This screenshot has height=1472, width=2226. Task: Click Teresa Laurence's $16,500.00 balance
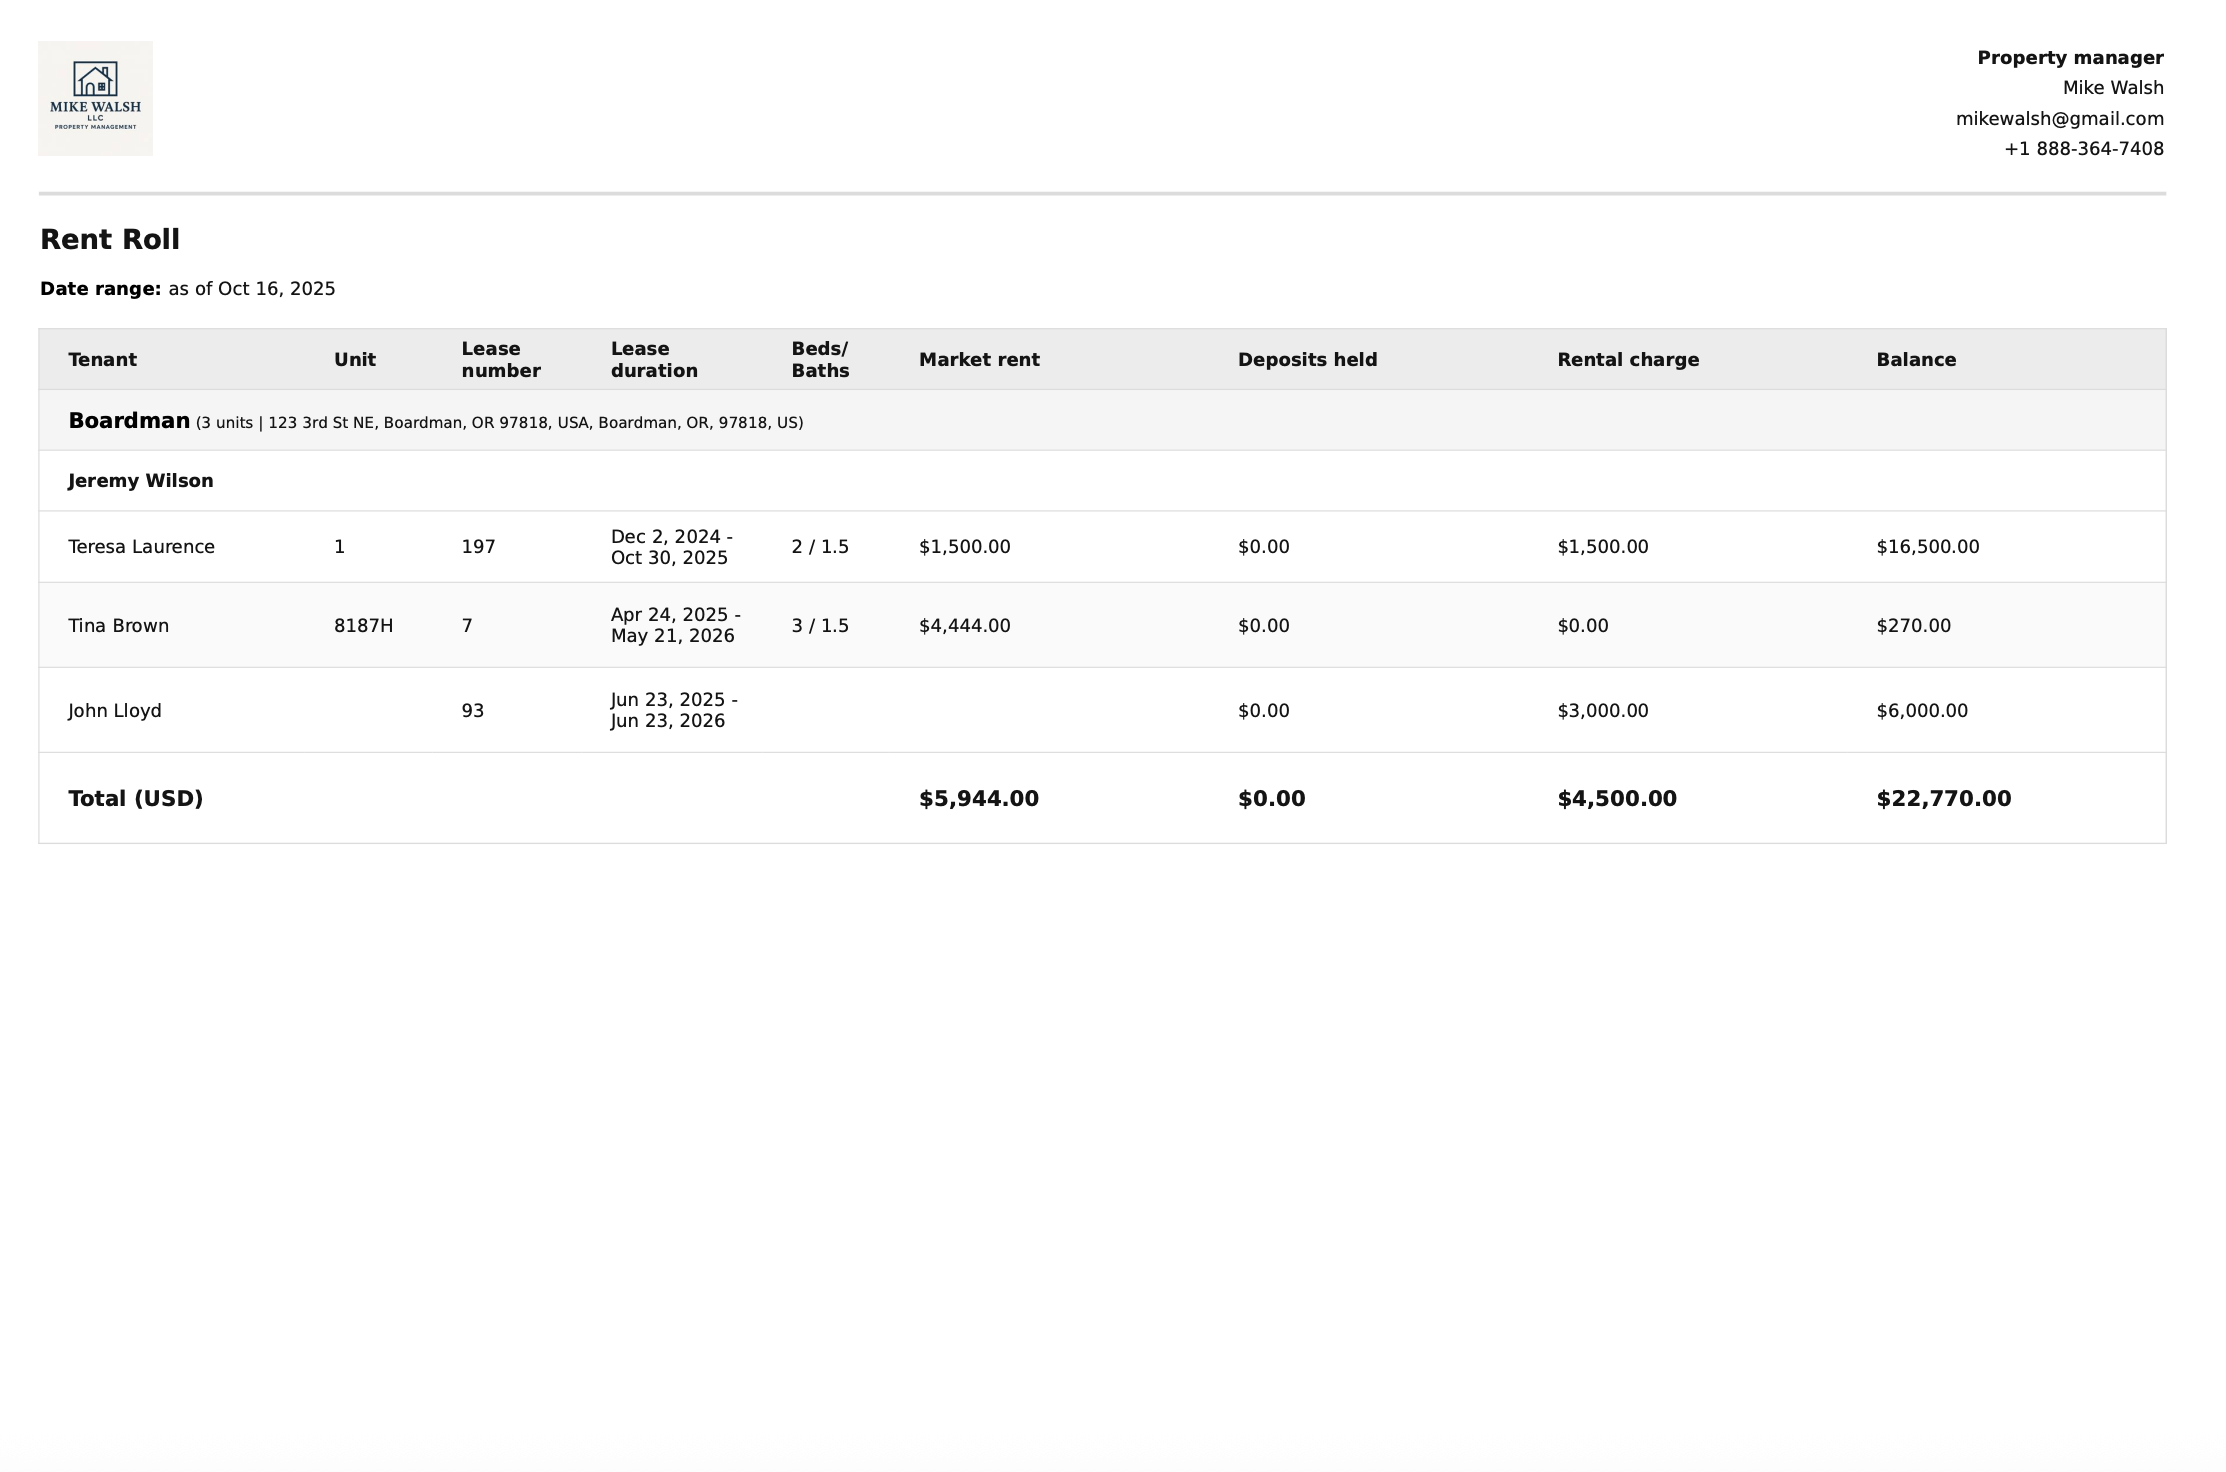(1927, 547)
